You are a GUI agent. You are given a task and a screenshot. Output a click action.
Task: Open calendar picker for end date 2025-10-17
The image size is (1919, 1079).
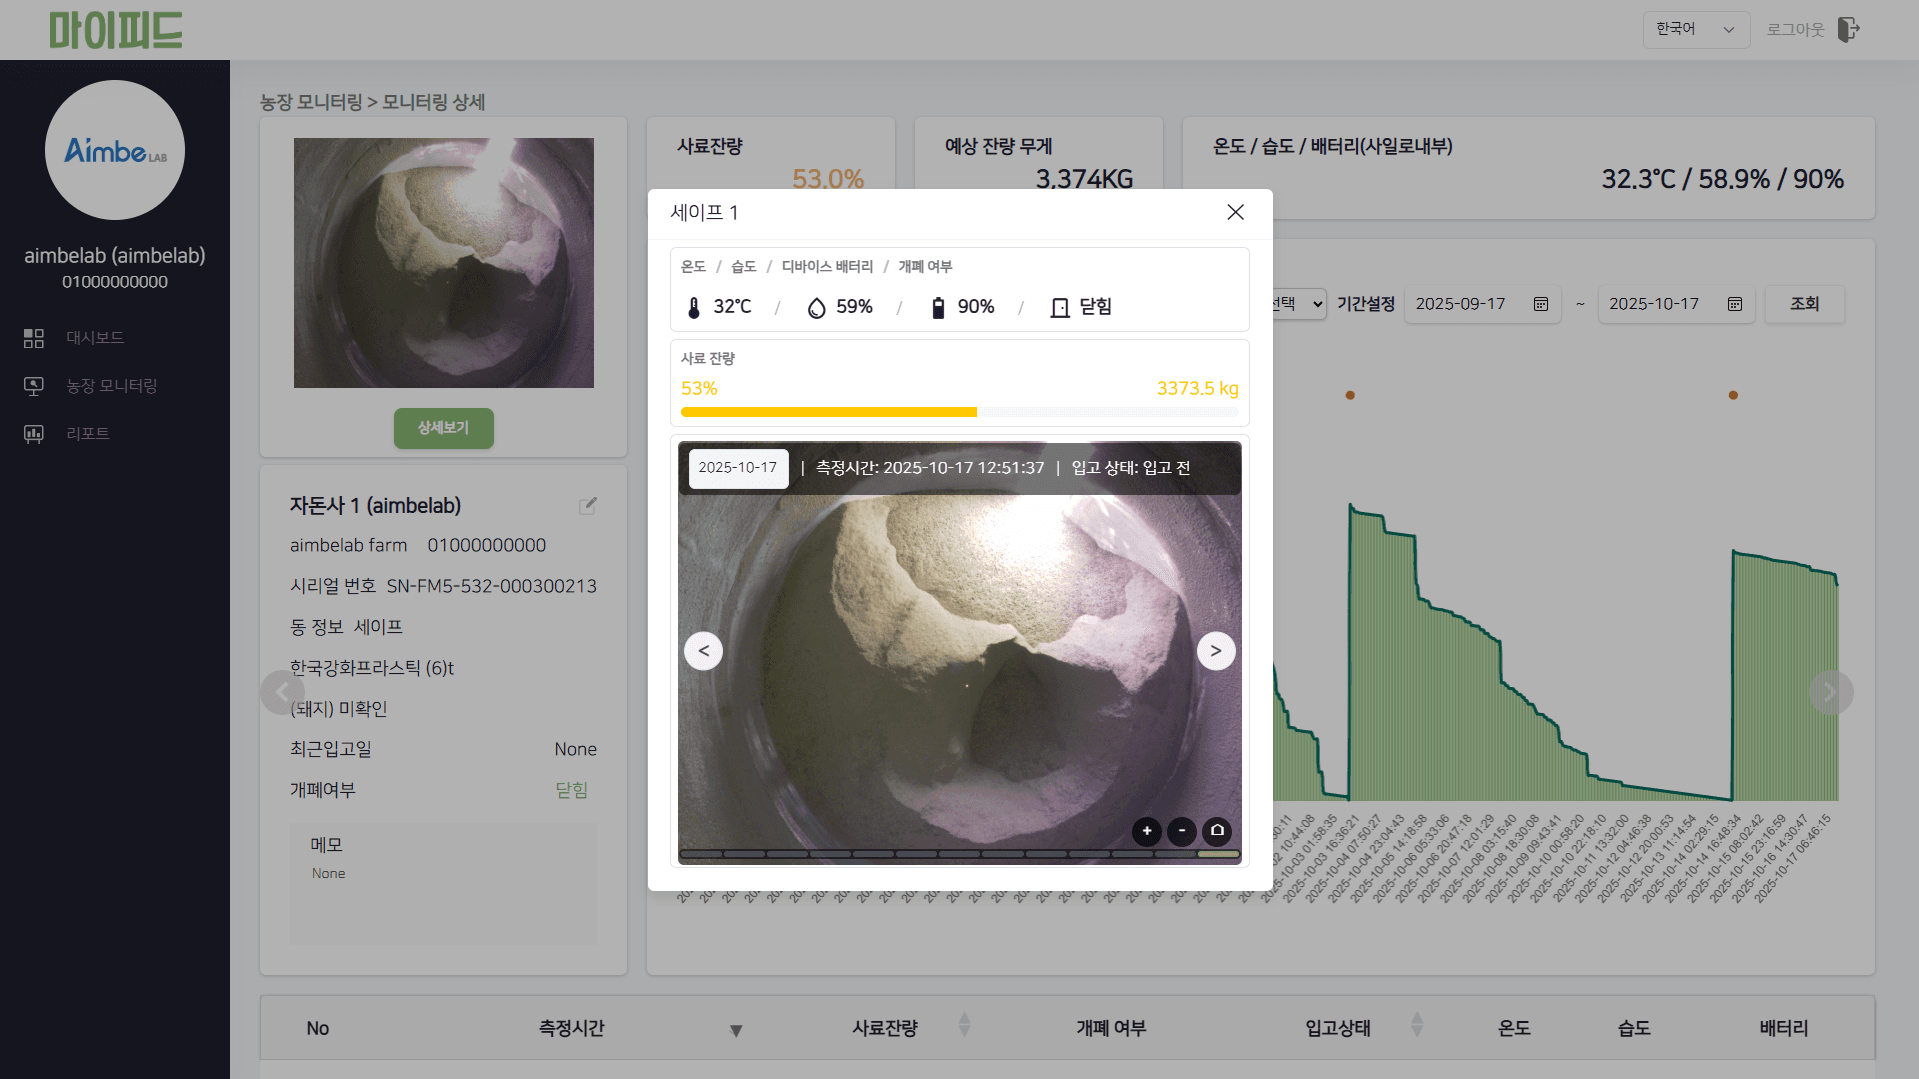click(x=1735, y=304)
